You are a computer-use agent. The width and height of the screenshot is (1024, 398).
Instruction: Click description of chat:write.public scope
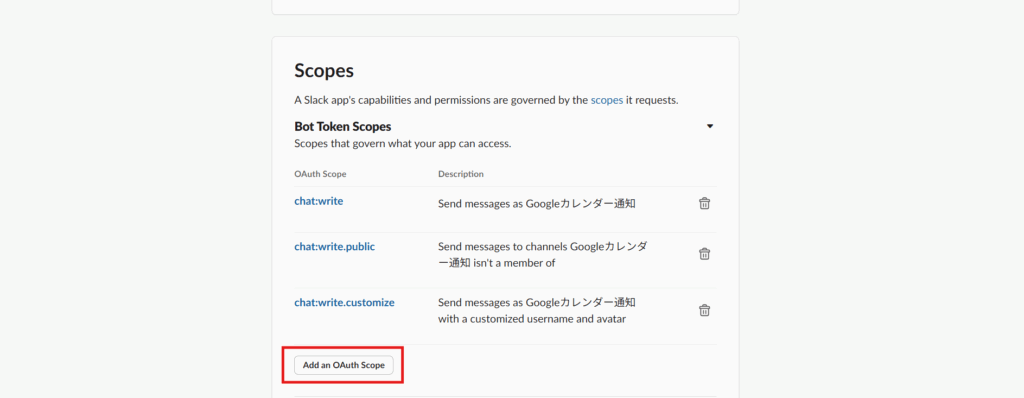pyautogui.click(x=543, y=255)
